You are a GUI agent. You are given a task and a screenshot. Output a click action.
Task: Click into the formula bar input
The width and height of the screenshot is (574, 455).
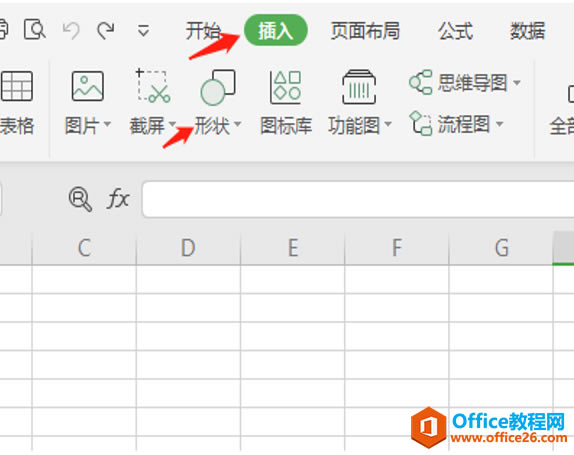(x=358, y=199)
